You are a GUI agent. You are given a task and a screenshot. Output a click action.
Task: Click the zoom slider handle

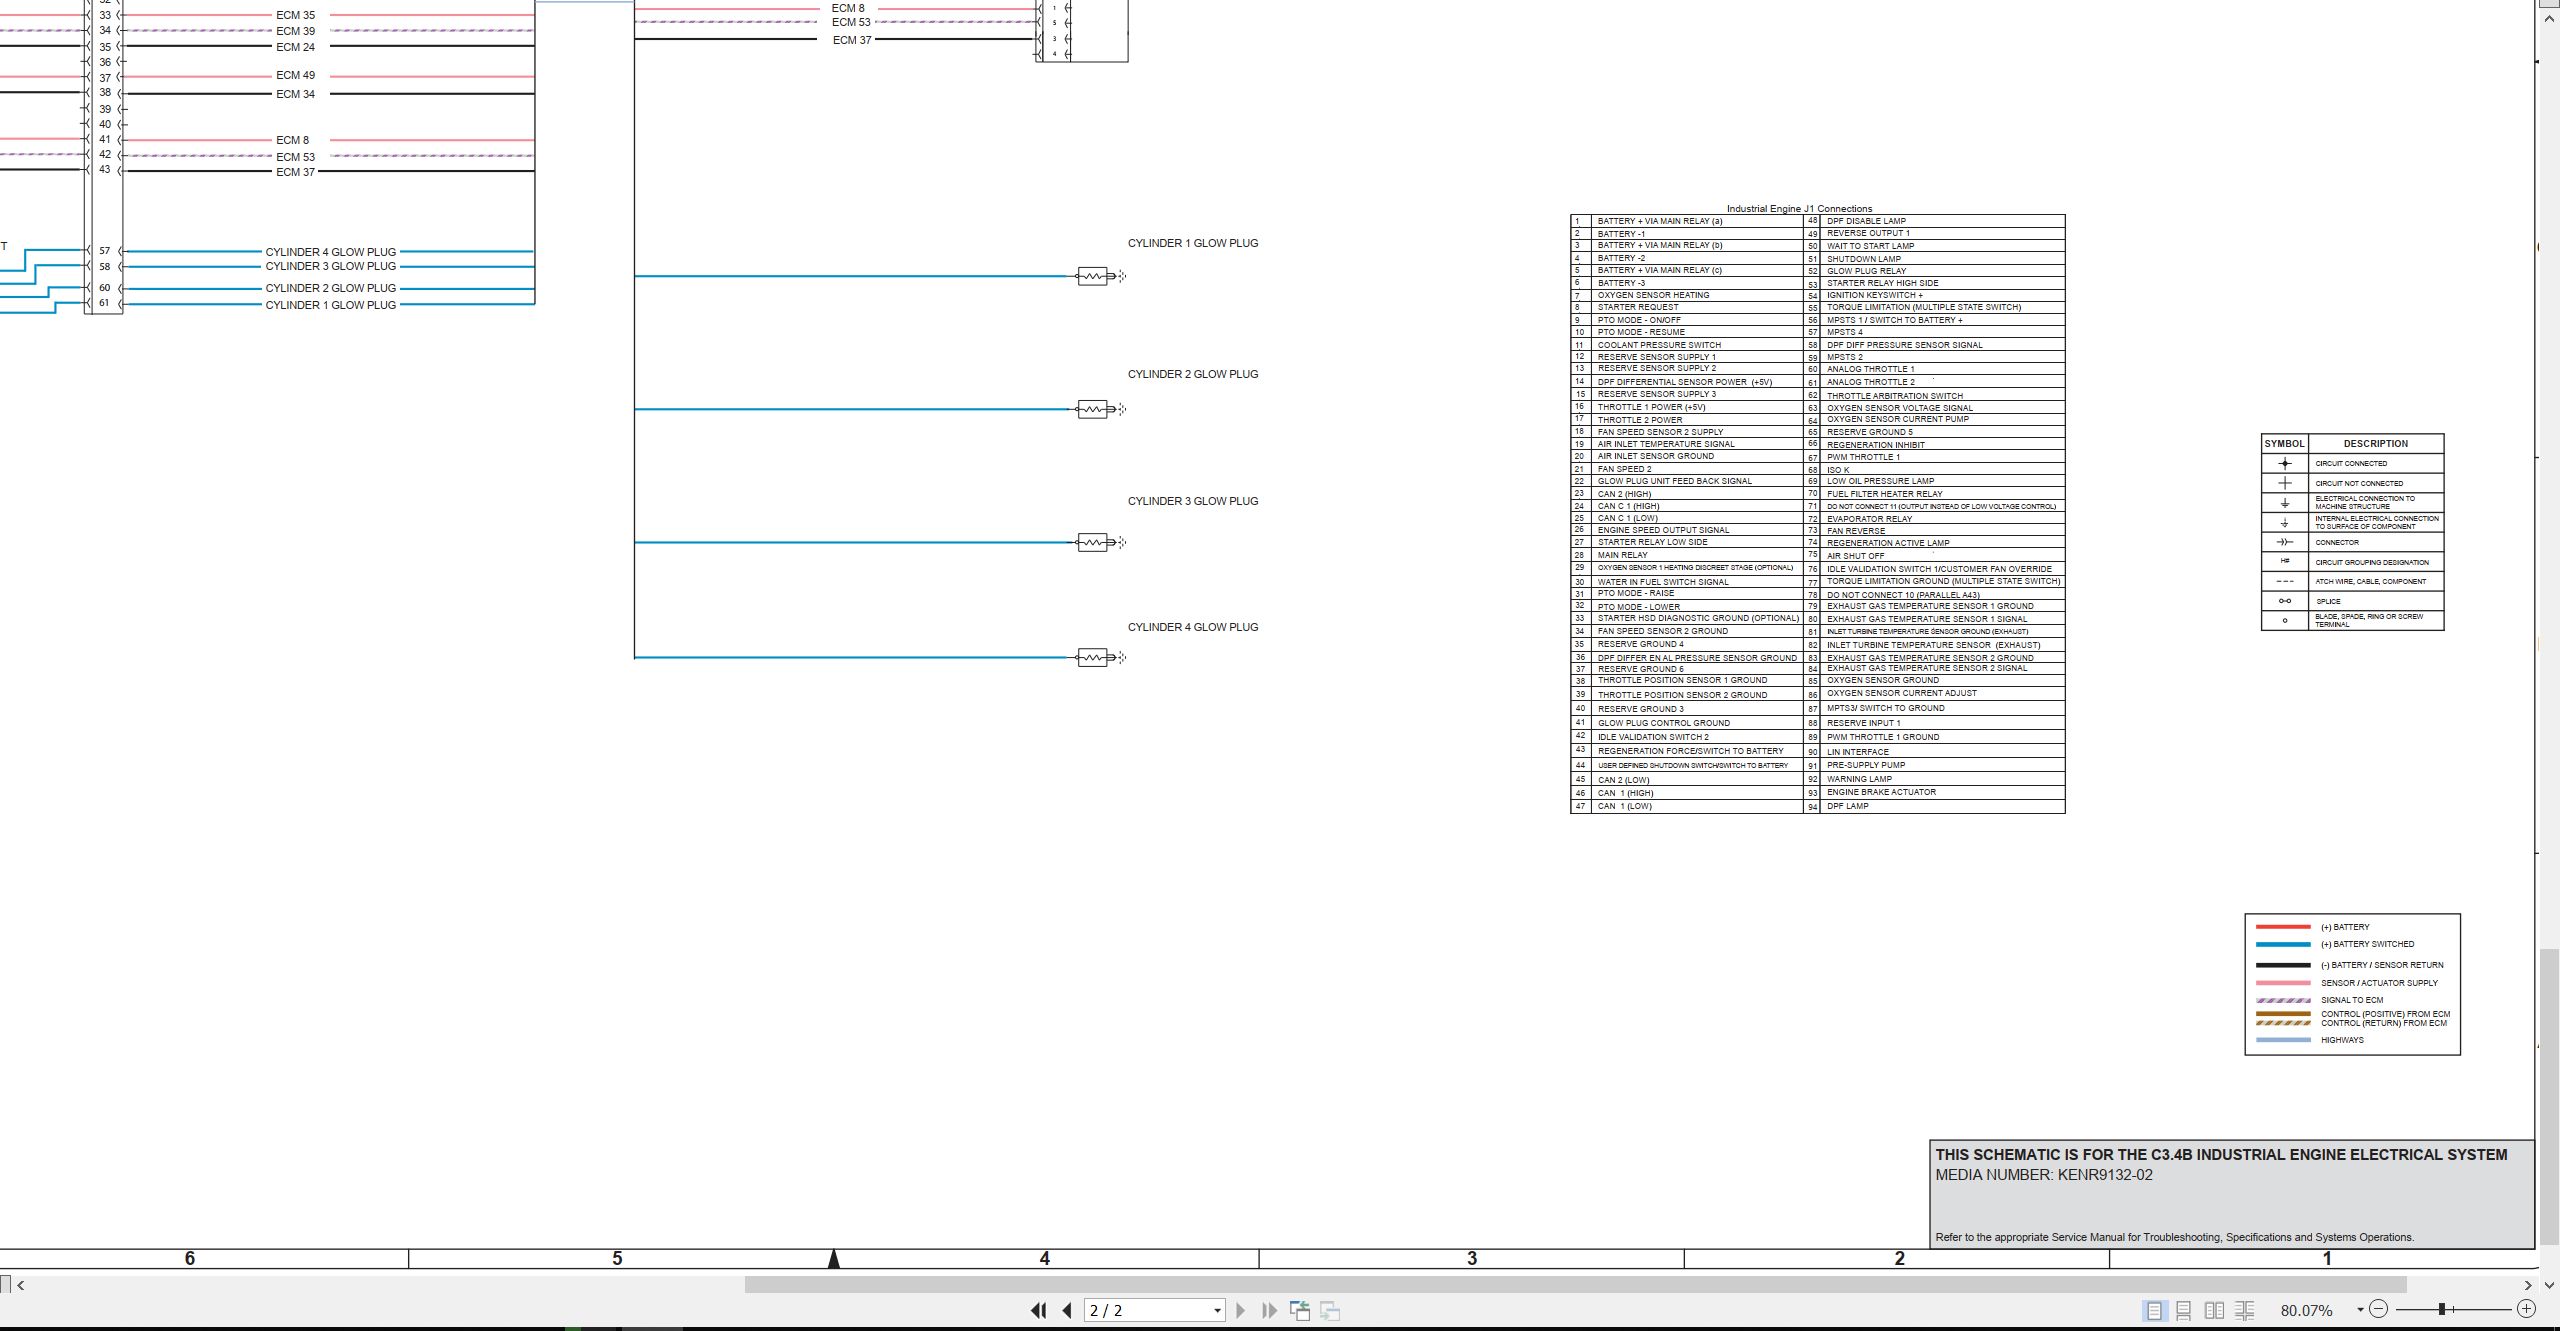pos(2442,1309)
